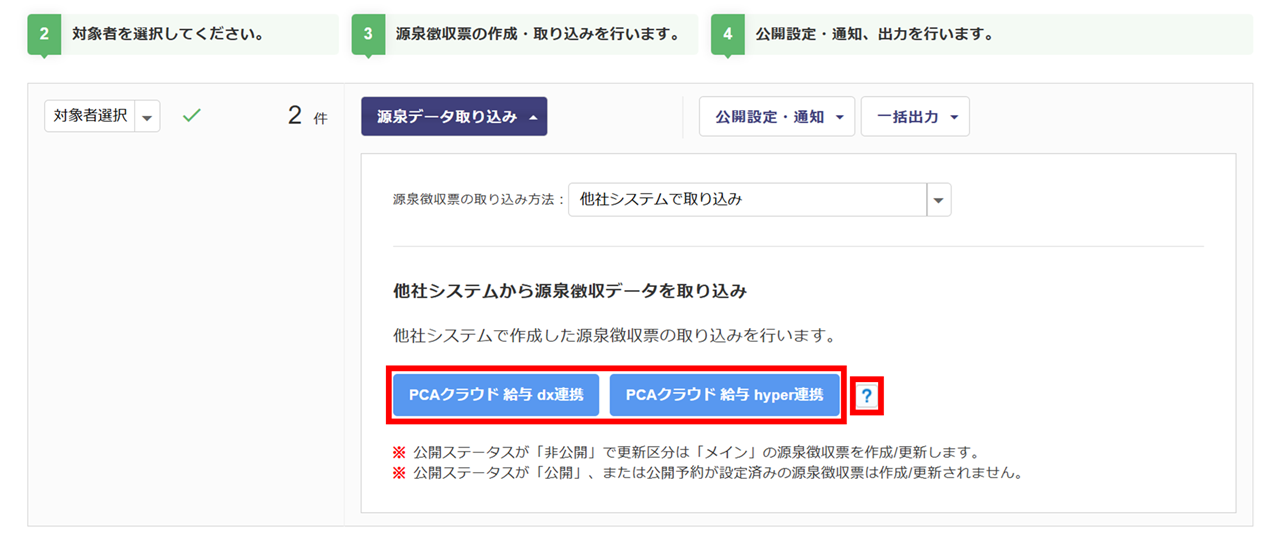Screen dimensions: 1280x537
Task: Open the 公開設定・通知 dropdown
Action: point(777,116)
